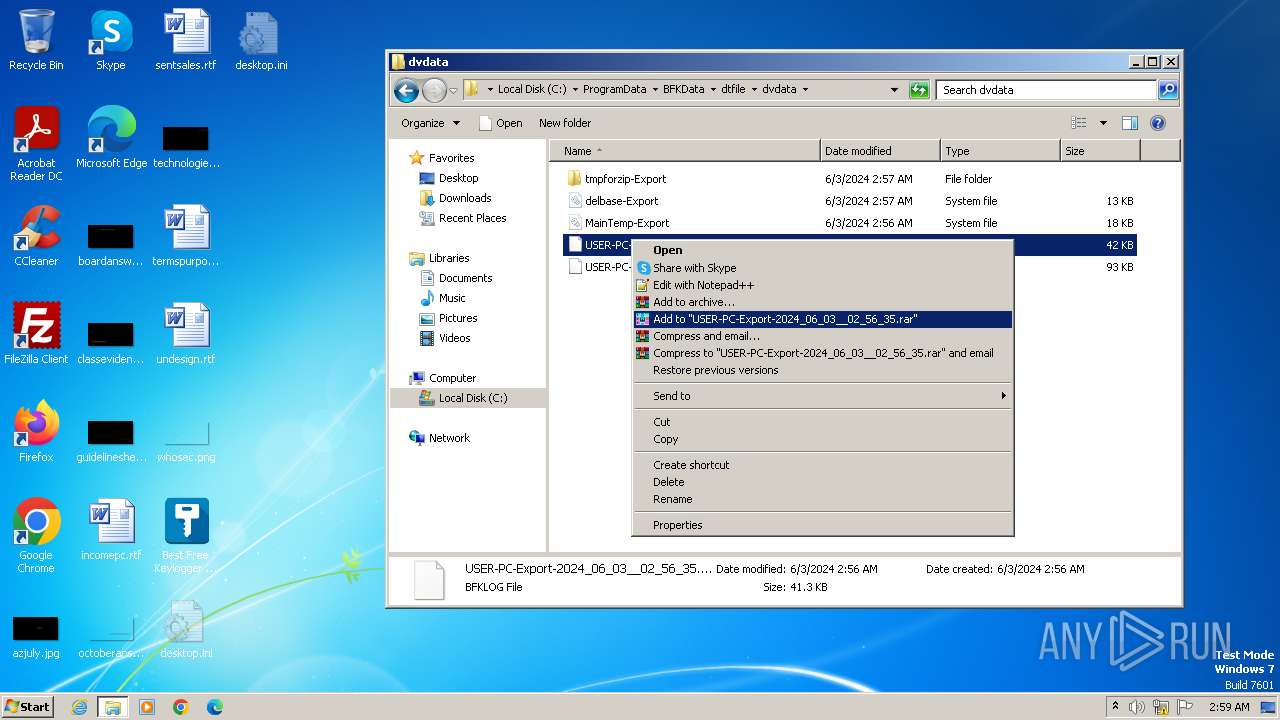Select Restore previous versions

point(823,370)
